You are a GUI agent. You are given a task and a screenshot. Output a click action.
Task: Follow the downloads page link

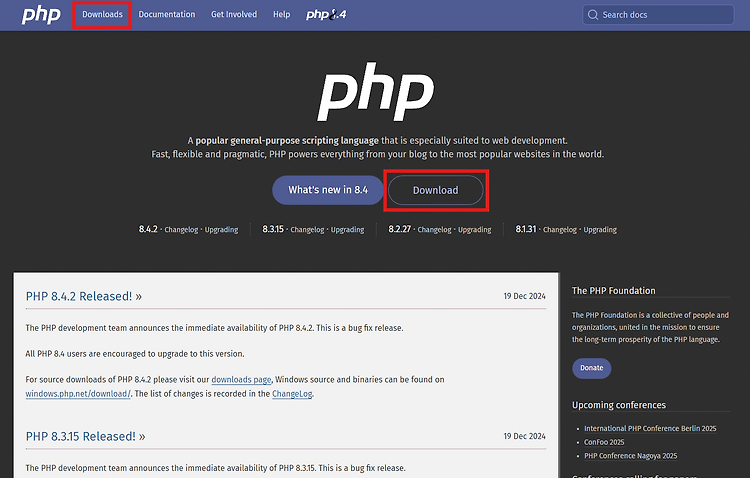(x=241, y=379)
